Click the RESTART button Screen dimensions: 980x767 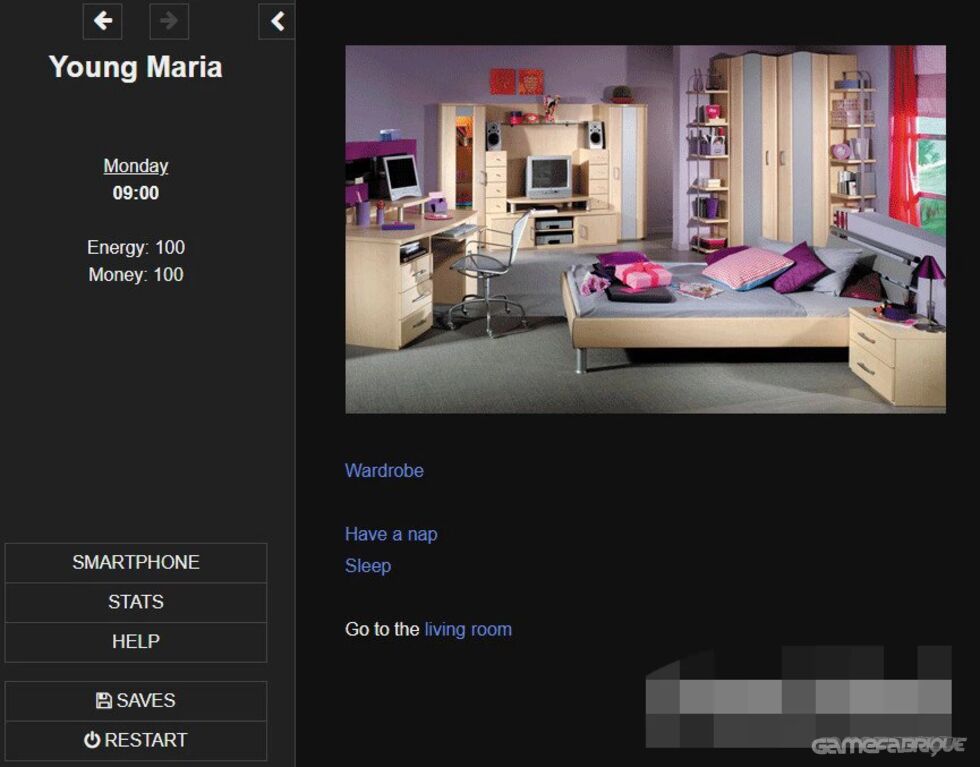136,741
